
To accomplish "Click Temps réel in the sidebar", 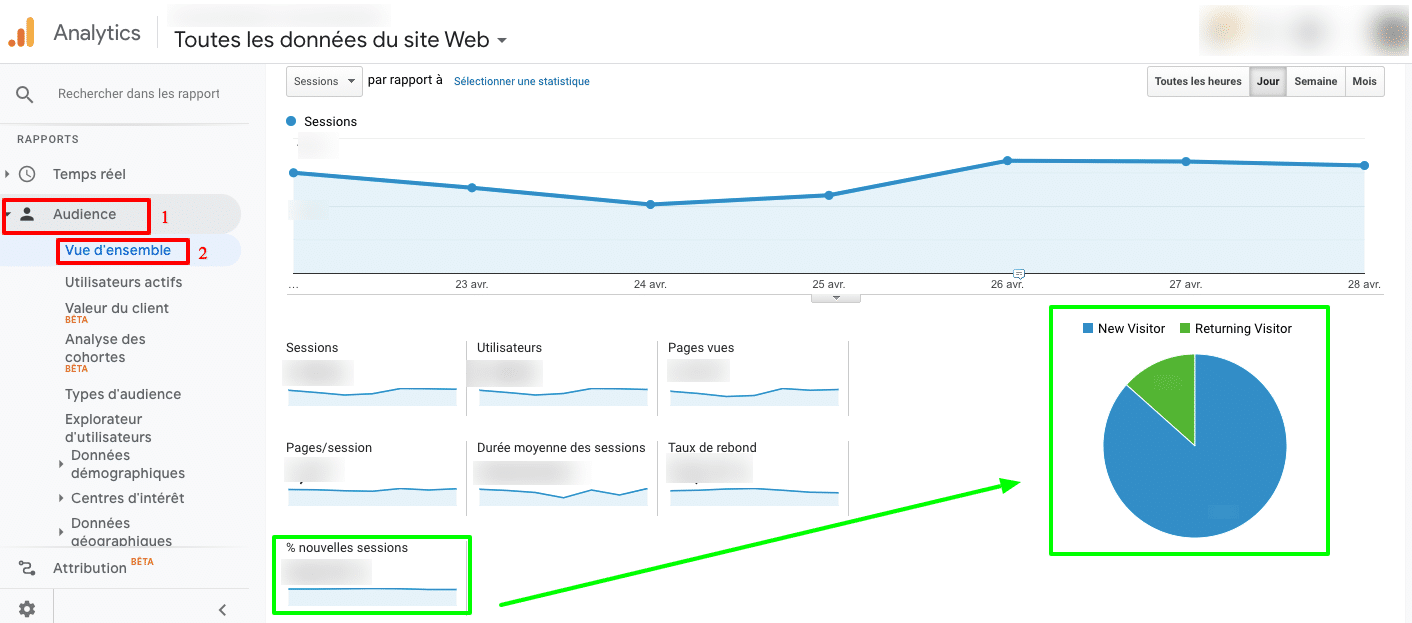I will [x=89, y=174].
